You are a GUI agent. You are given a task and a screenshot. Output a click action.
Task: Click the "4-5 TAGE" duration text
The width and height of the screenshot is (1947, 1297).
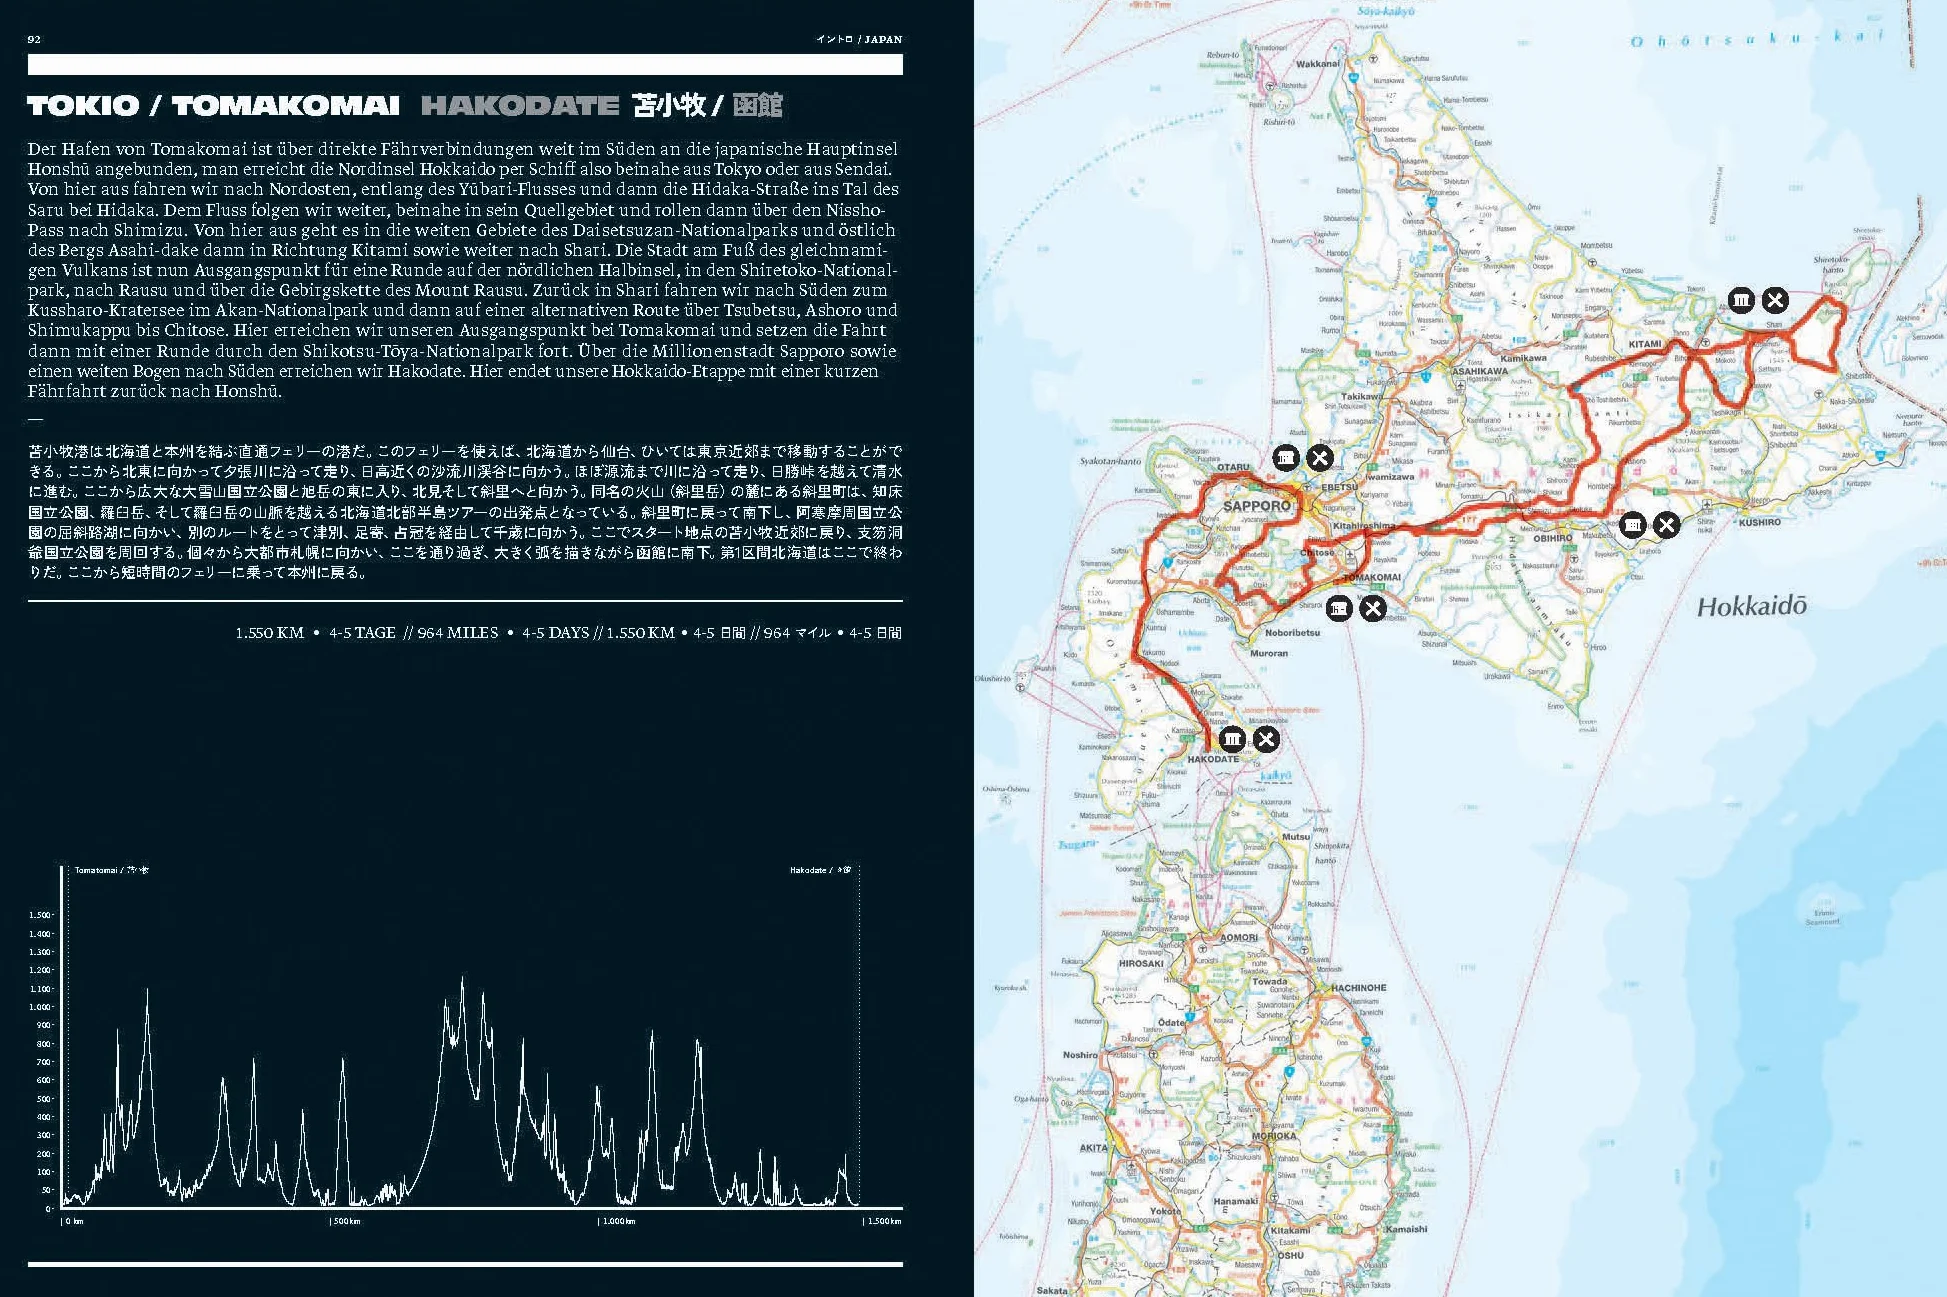point(362,633)
